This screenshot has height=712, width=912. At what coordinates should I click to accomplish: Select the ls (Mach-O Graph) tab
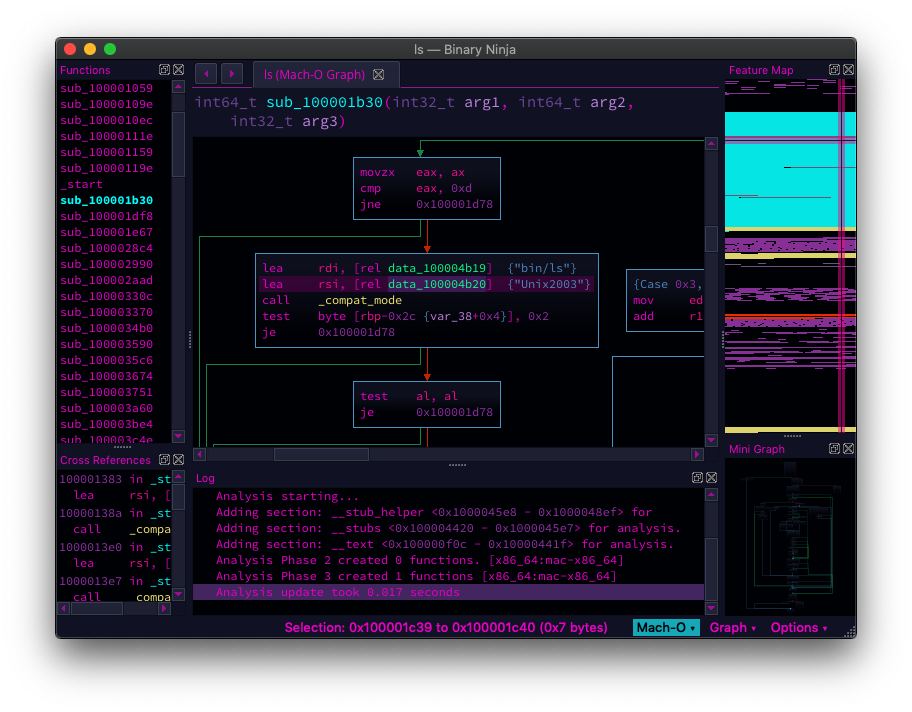[314, 75]
